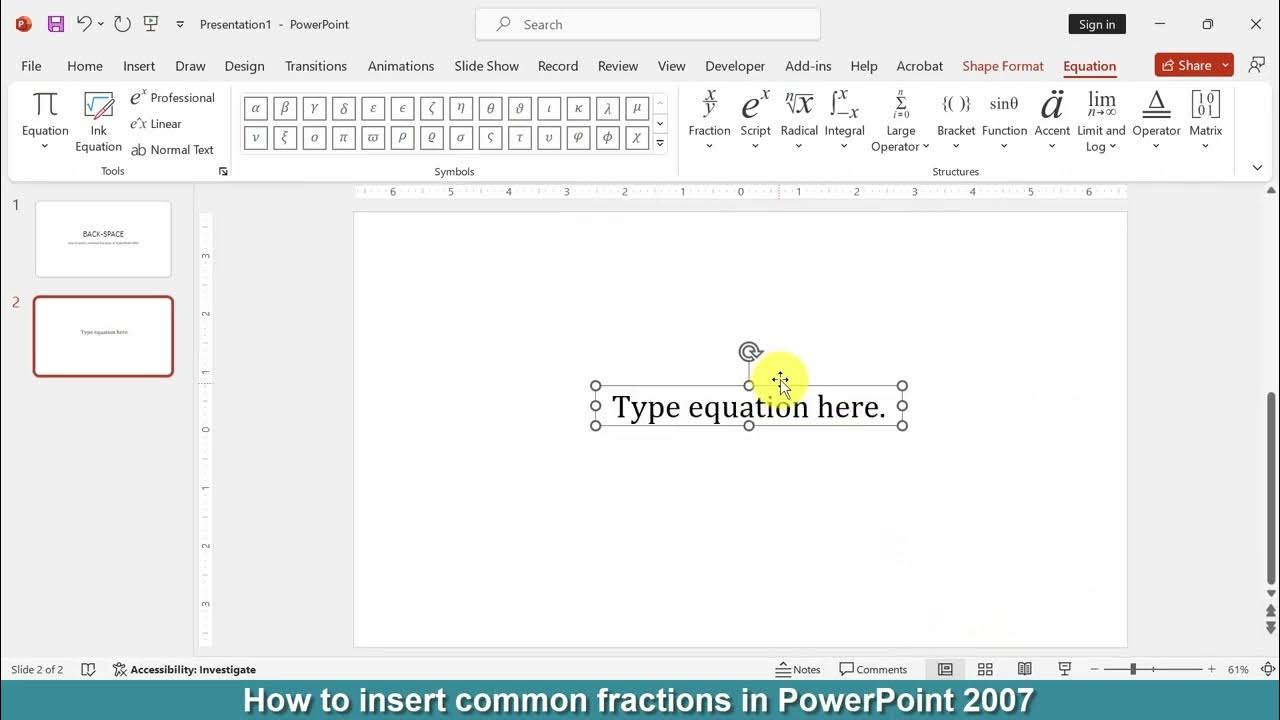Customize Quick Access Toolbar dropdown
This screenshot has height=720, width=1280.
tap(180, 24)
